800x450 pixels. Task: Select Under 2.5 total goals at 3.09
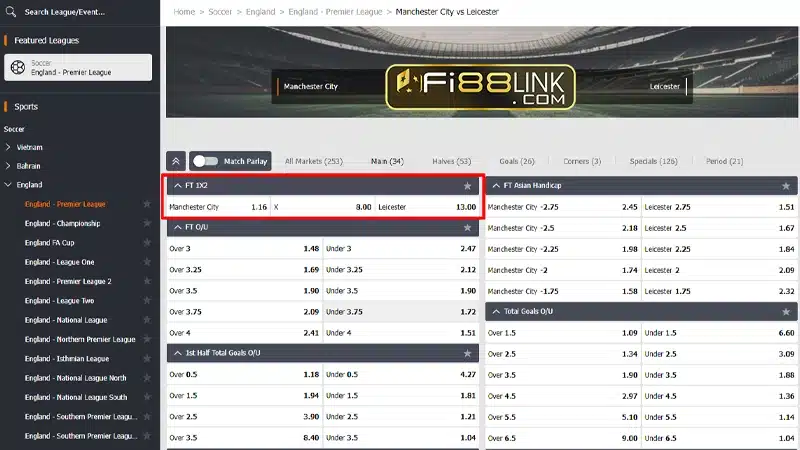point(719,354)
